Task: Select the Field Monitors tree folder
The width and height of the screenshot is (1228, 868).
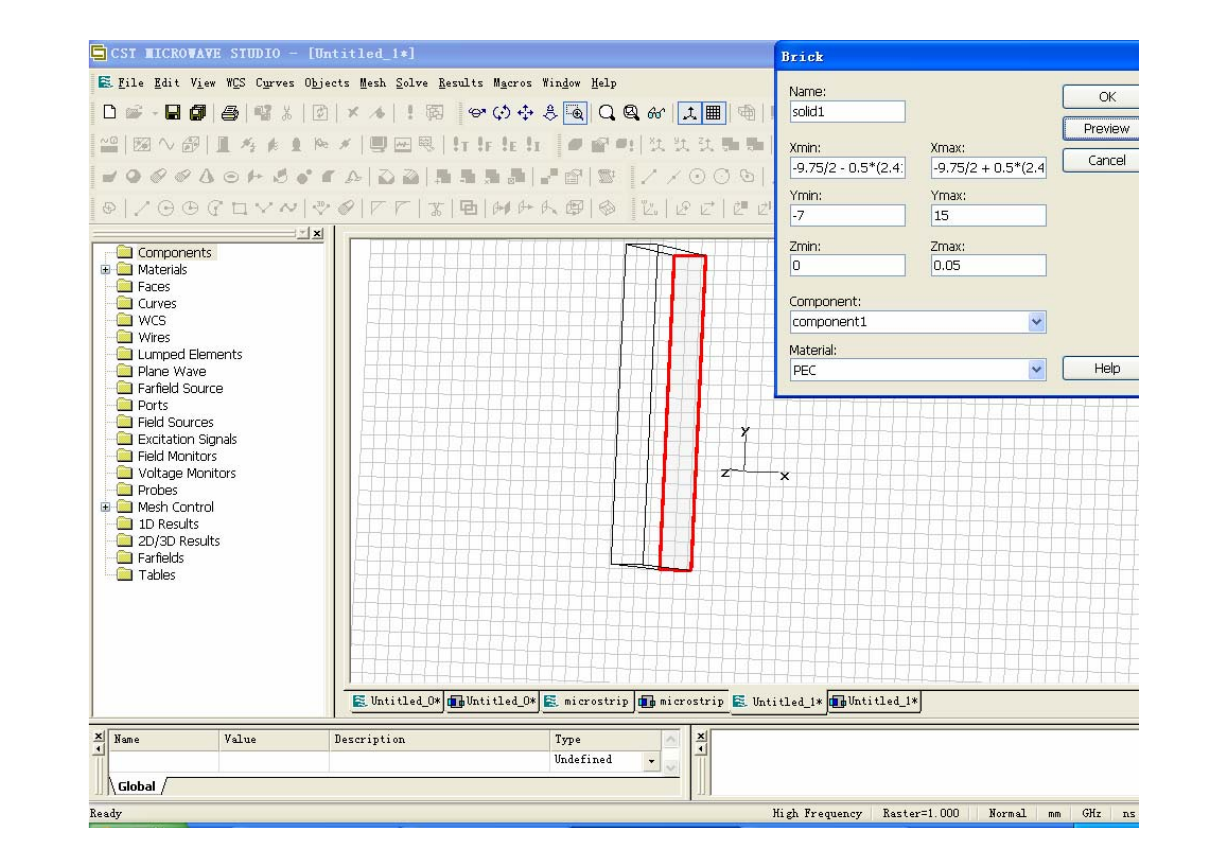Action: click(167, 456)
